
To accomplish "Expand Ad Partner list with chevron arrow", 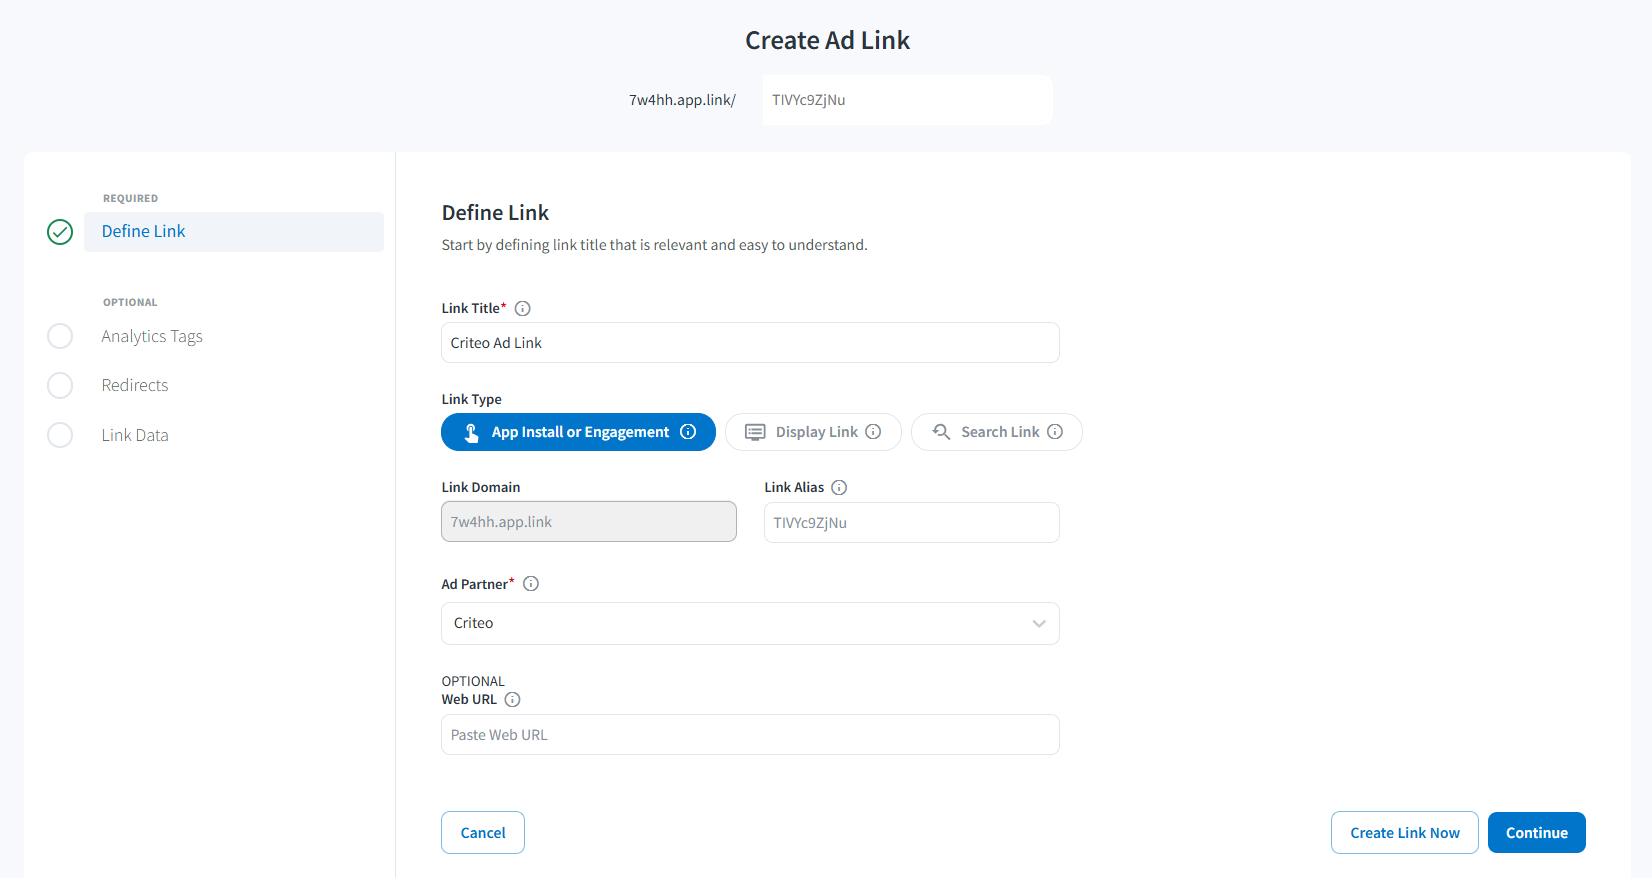I will click(1039, 623).
